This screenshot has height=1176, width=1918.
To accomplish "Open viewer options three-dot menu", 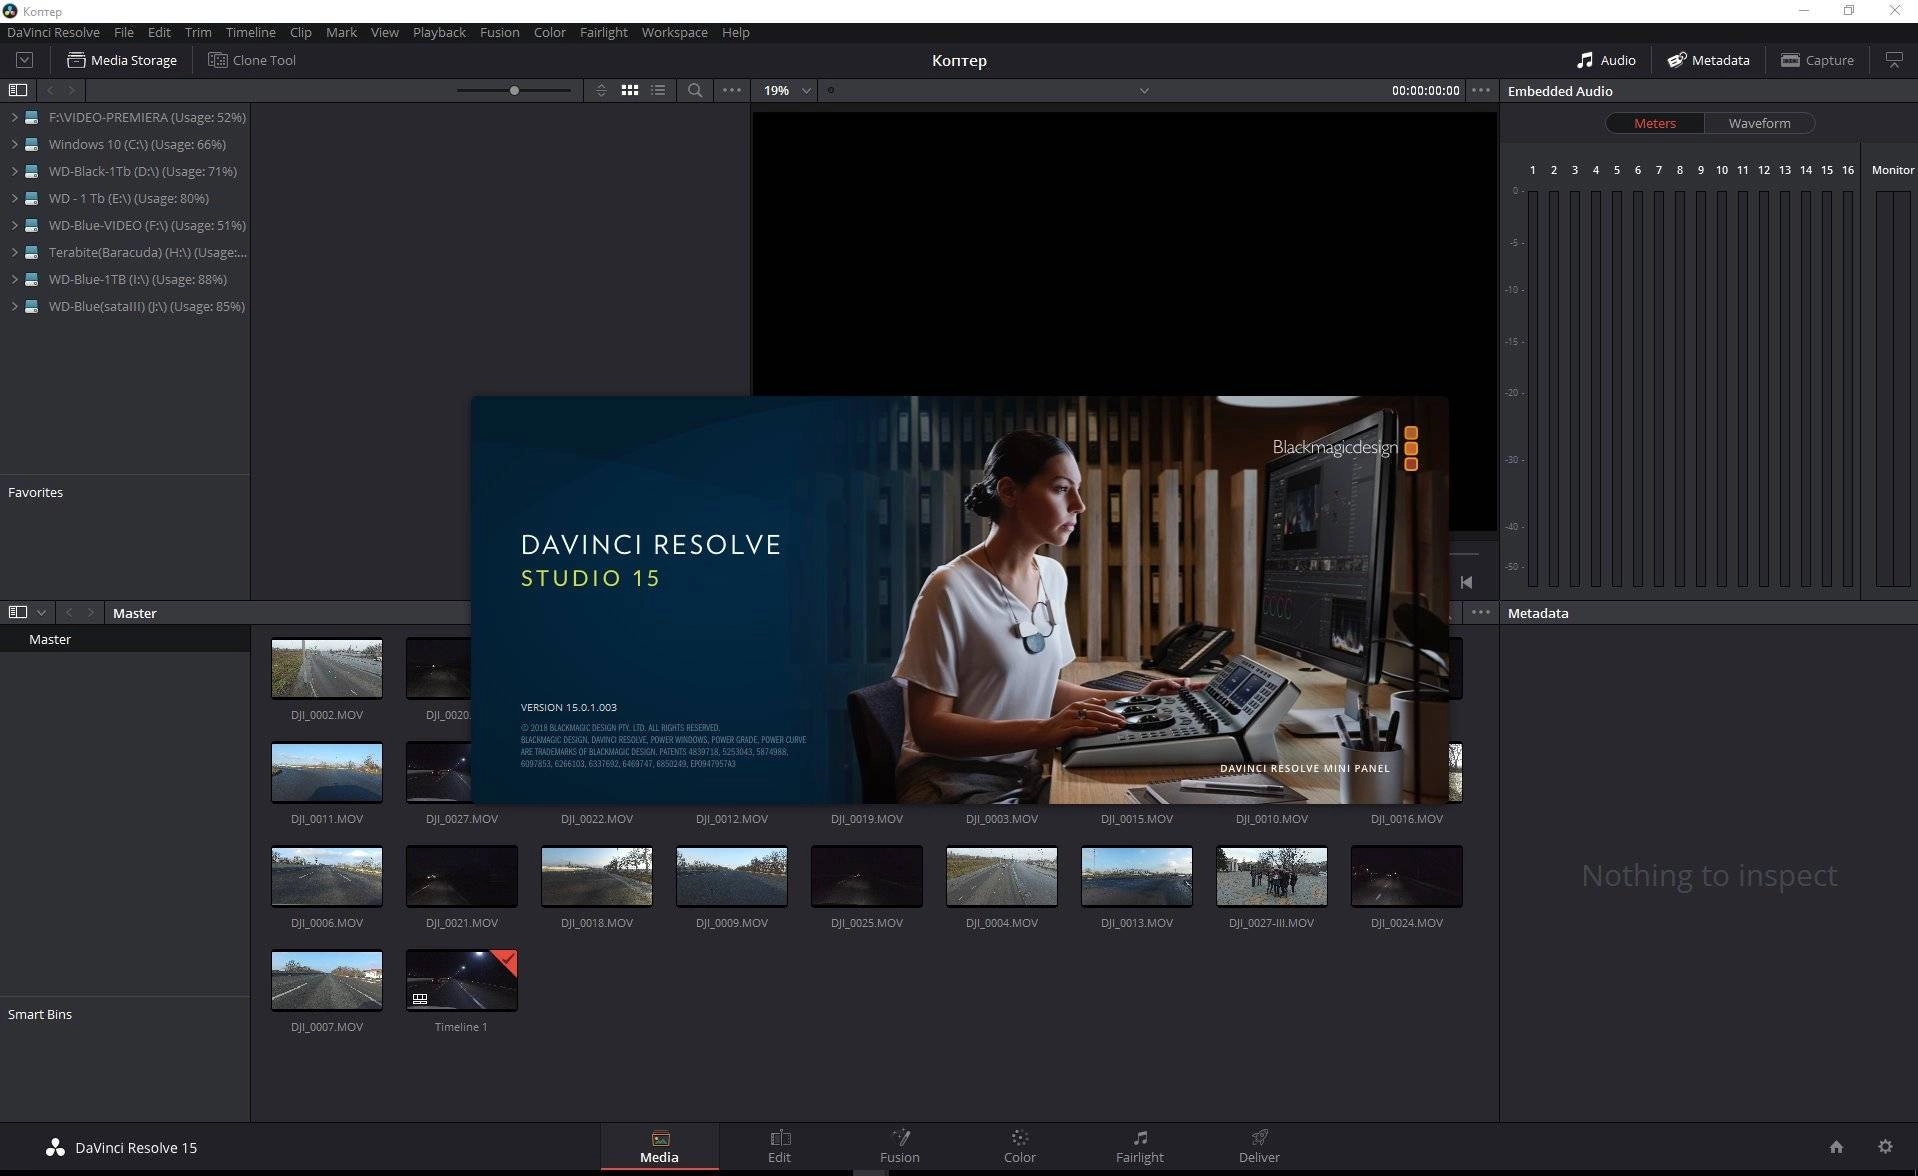I will tap(1481, 90).
